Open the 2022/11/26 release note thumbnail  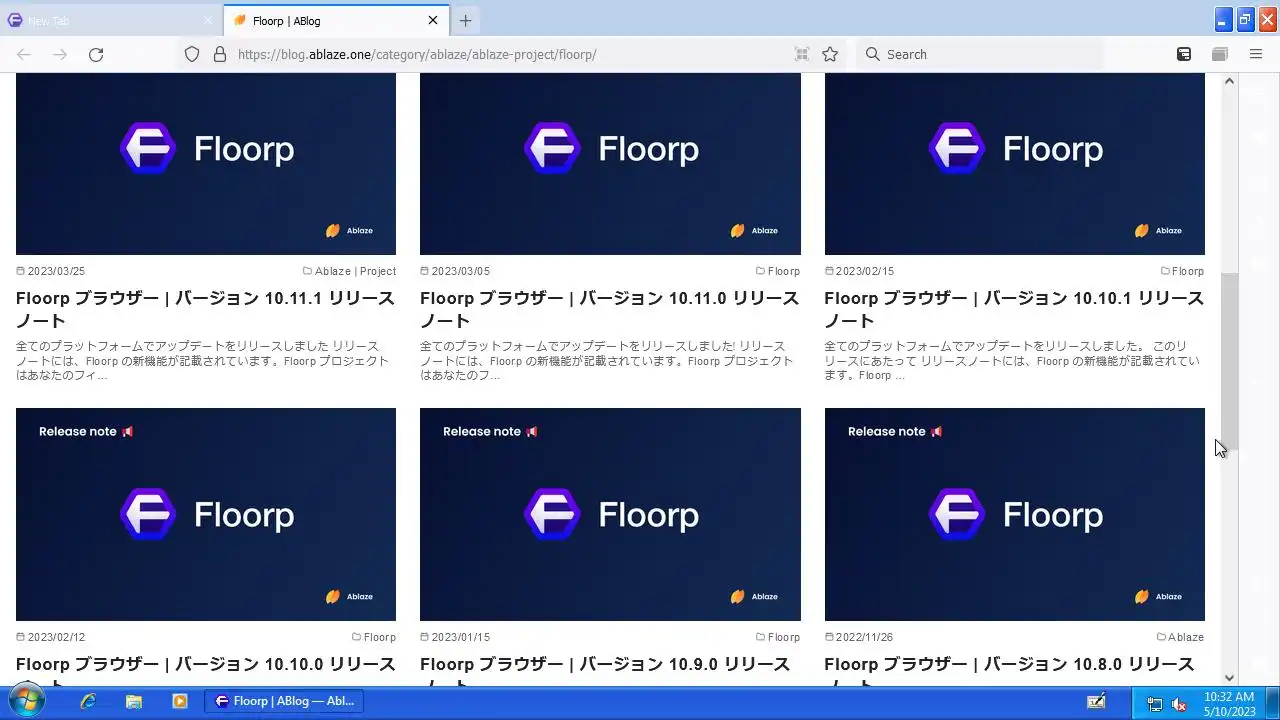click(x=1014, y=514)
